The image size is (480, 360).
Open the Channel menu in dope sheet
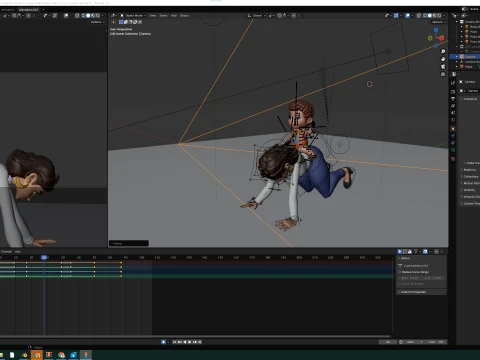6,252
